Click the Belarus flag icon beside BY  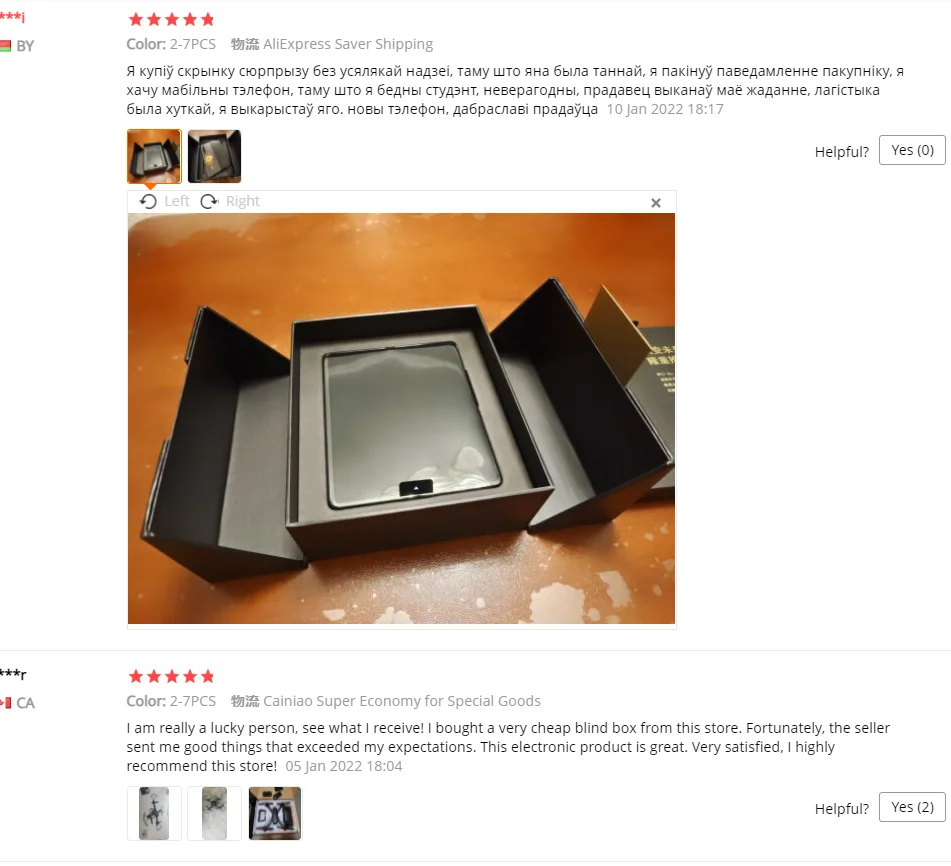[x=5, y=46]
